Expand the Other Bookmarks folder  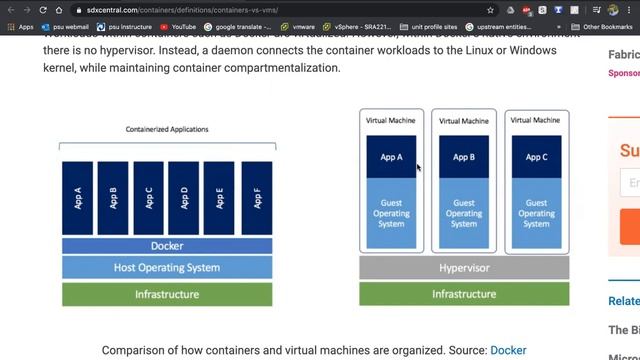[602, 27]
